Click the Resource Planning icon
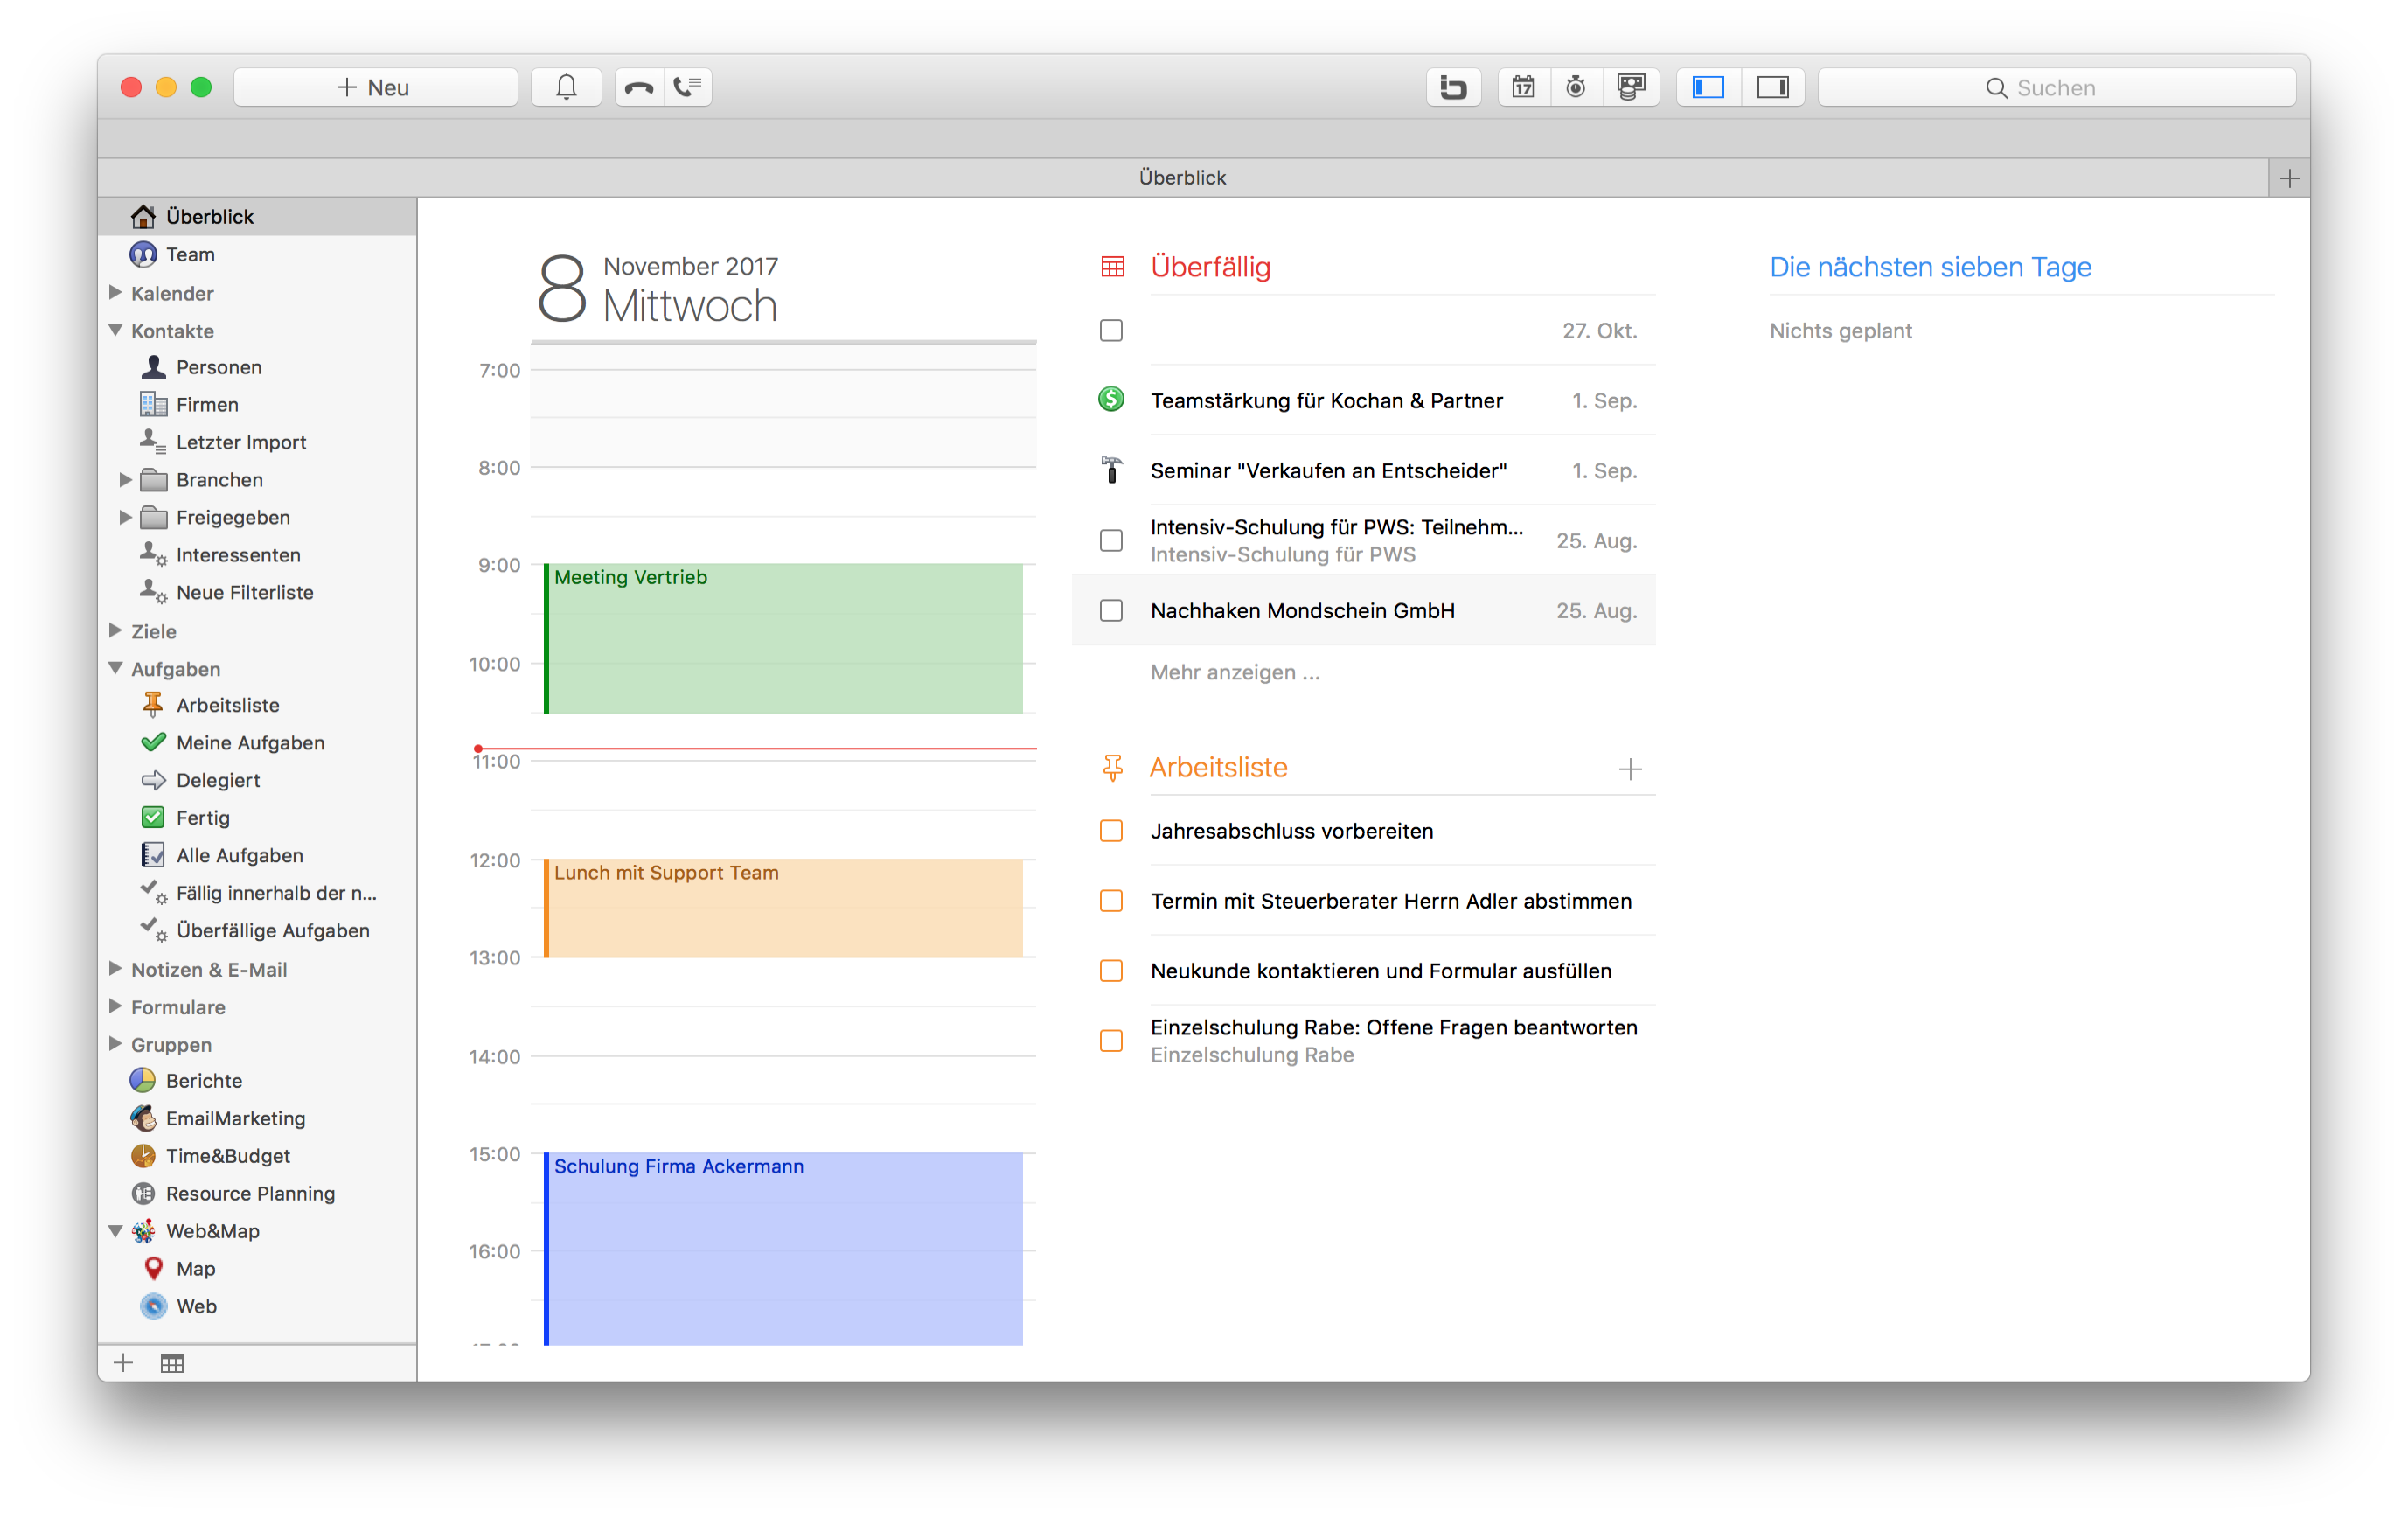The height and width of the screenshot is (1518, 2408). point(143,1193)
